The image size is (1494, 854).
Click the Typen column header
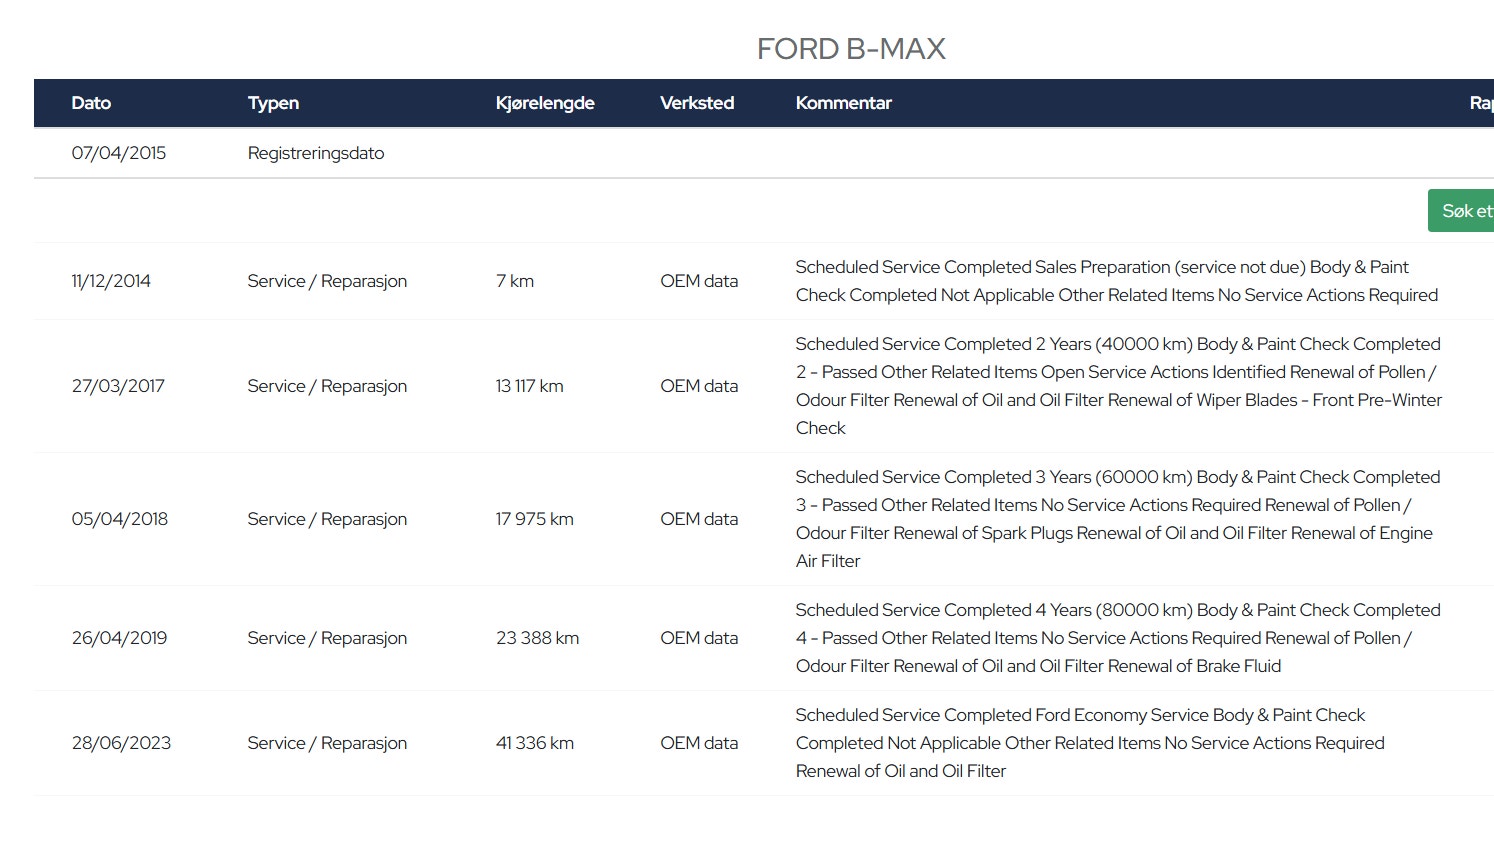point(273,103)
